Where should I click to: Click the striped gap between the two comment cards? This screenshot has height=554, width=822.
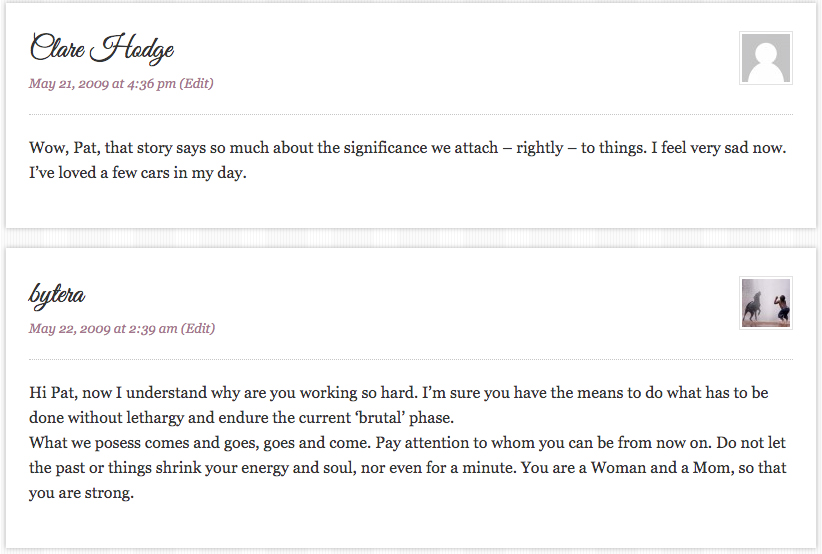[x=411, y=238]
